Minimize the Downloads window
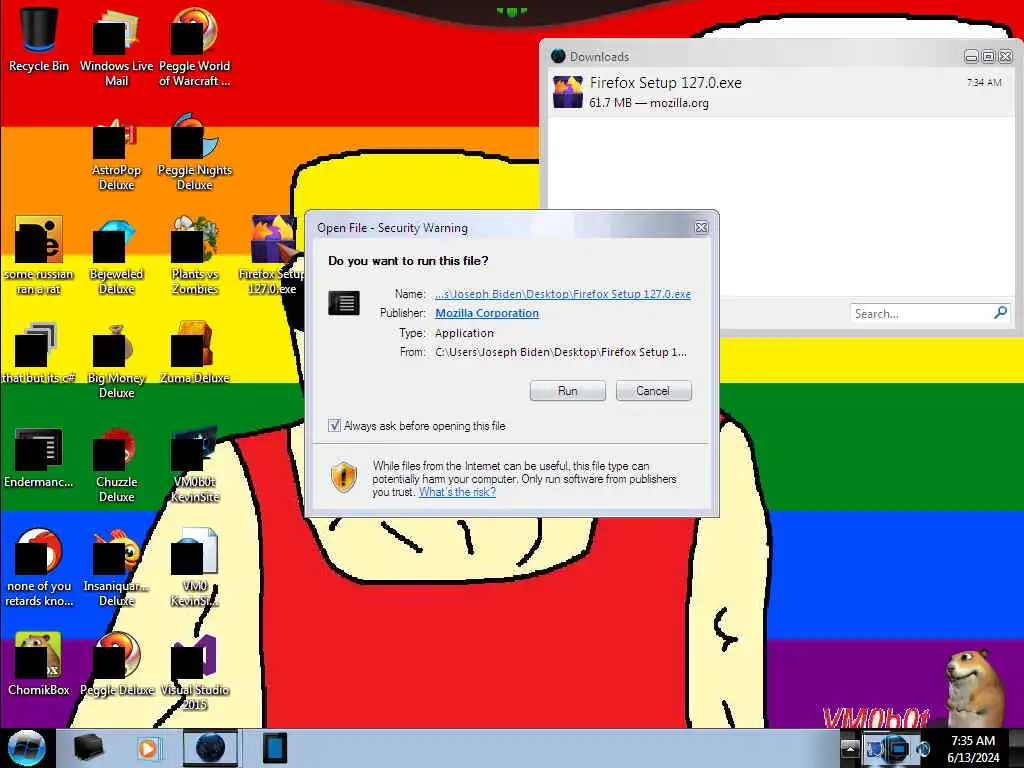The height and width of the screenshot is (768, 1024). 971,57
